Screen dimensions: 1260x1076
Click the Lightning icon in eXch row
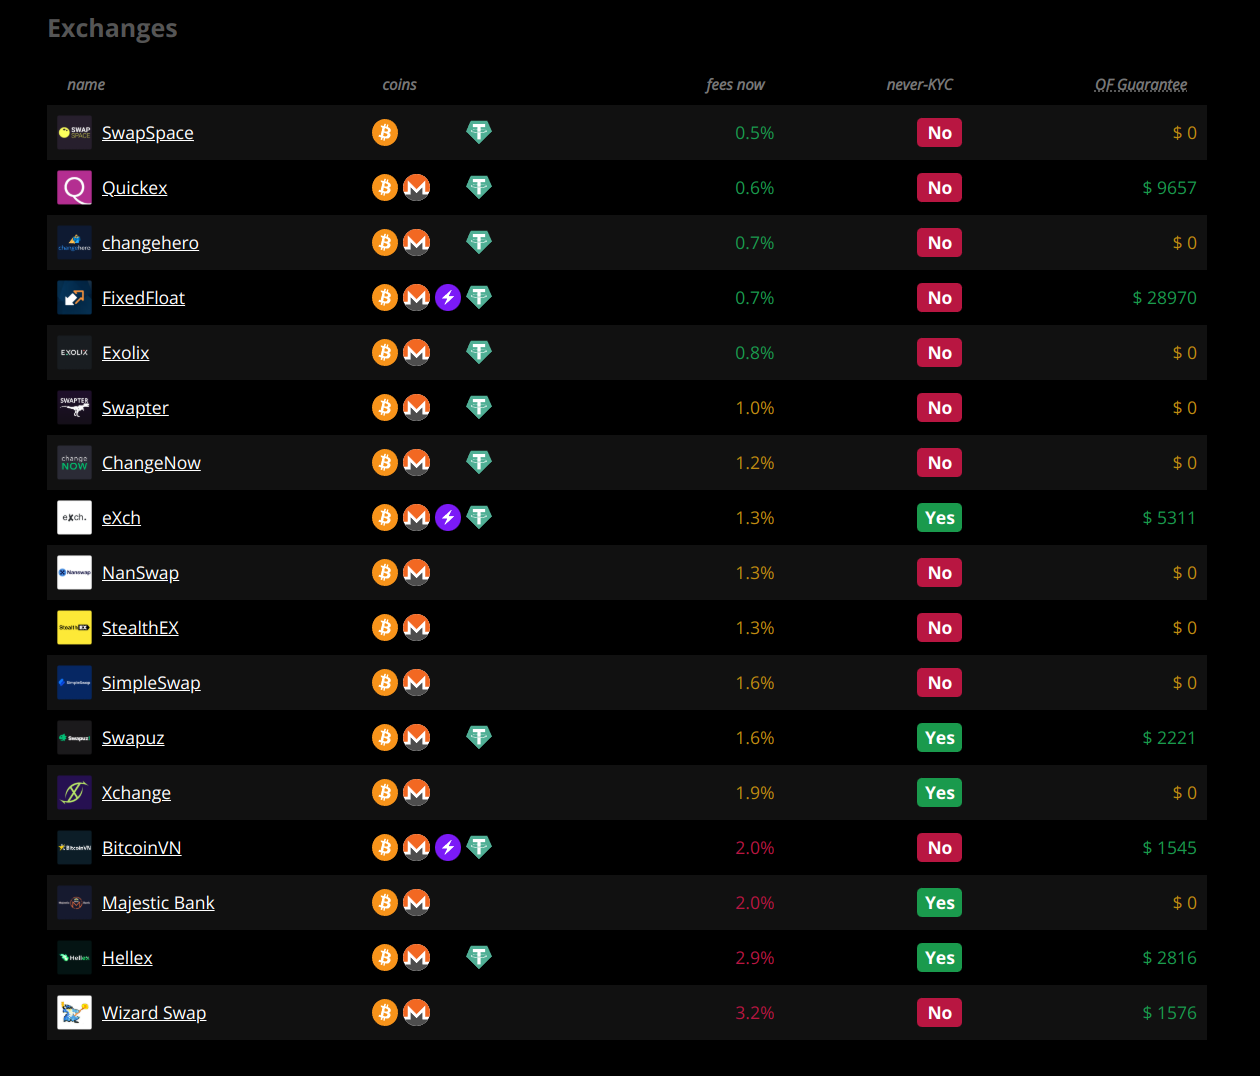(448, 517)
